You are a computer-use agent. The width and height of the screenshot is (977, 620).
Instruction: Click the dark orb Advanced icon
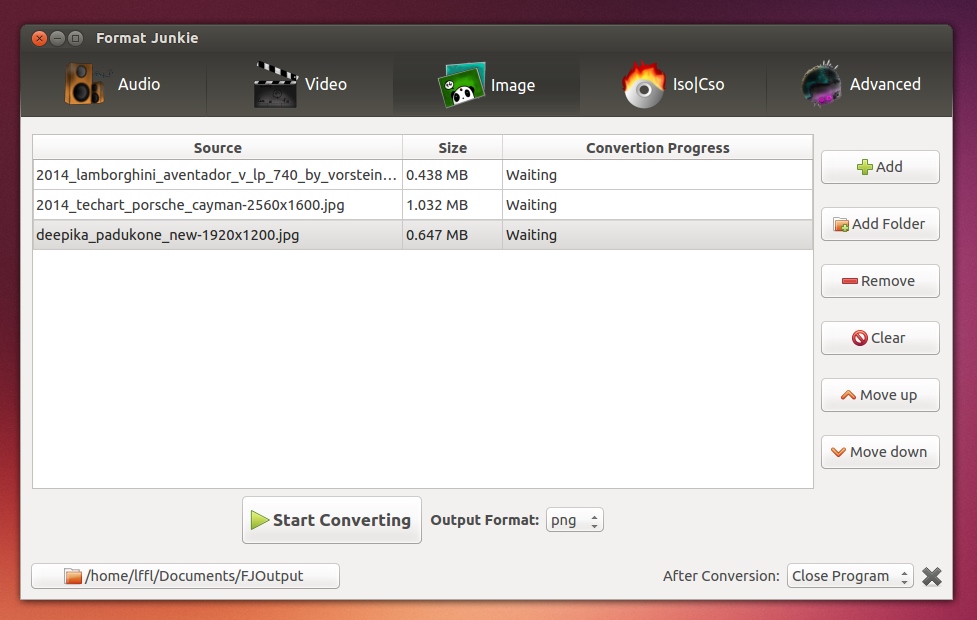(x=821, y=84)
